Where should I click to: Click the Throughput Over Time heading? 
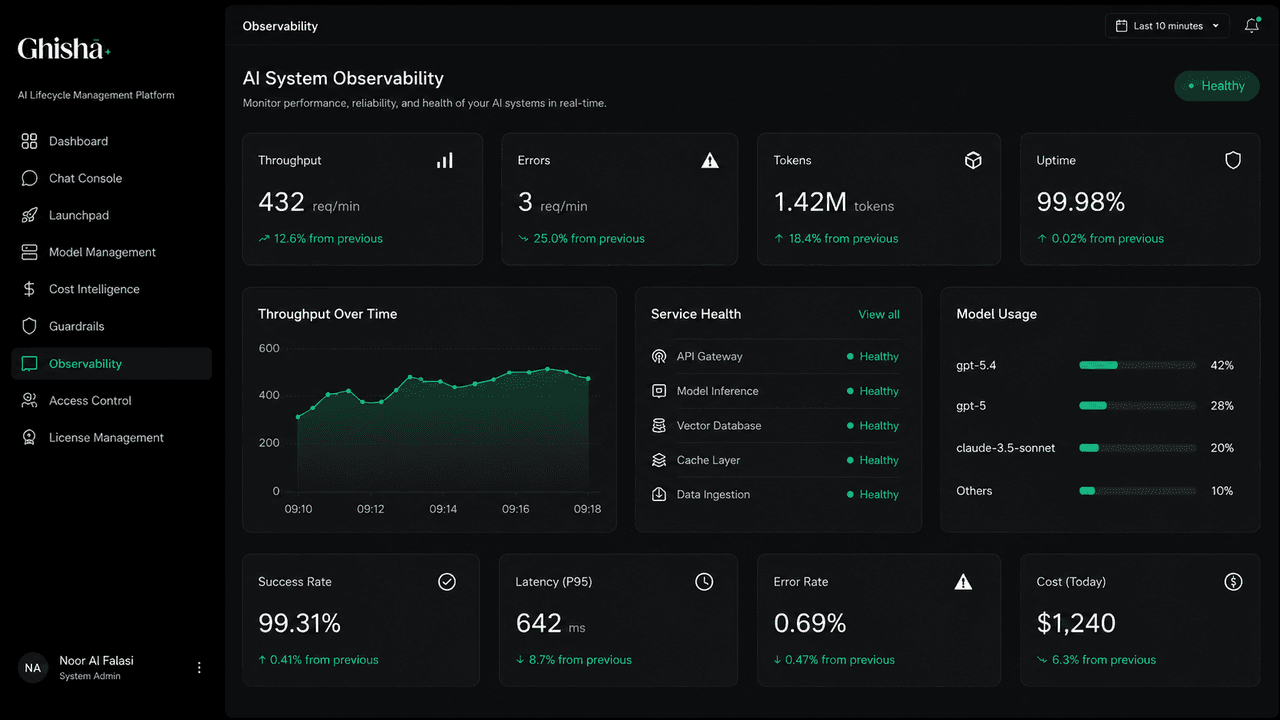click(327, 314)
